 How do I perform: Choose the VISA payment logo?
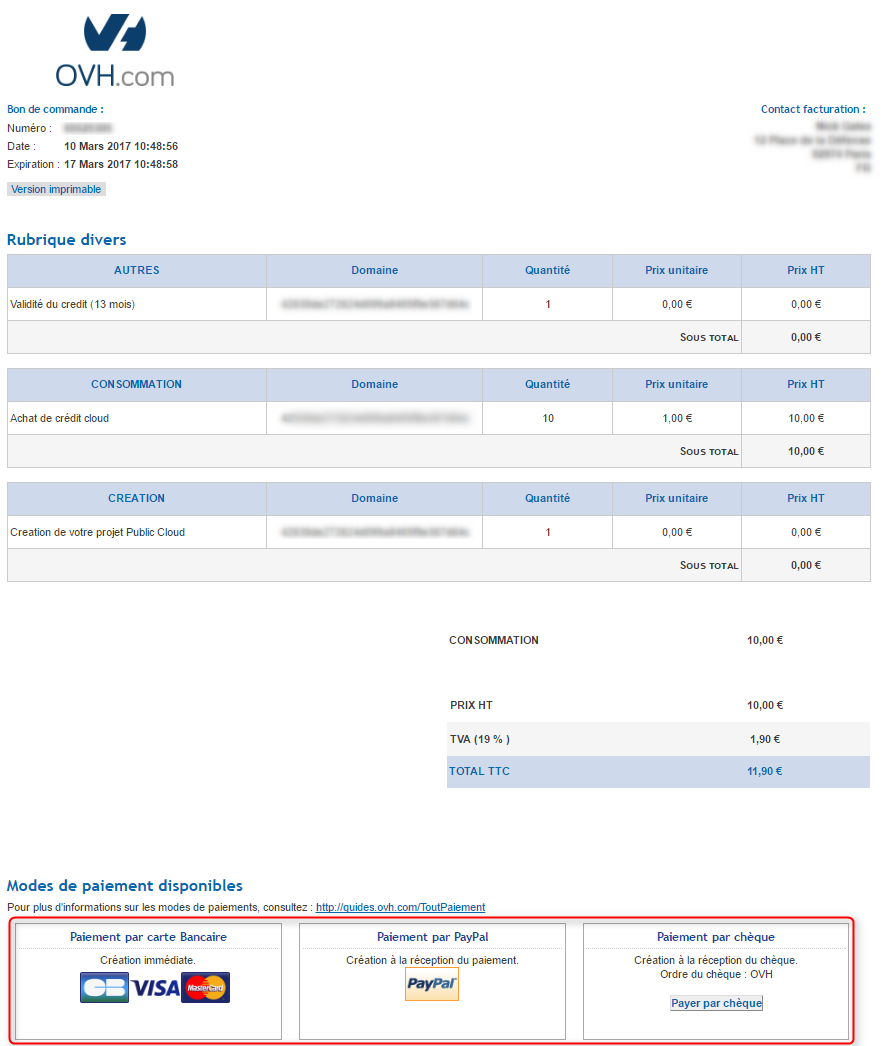pos(155,988)
